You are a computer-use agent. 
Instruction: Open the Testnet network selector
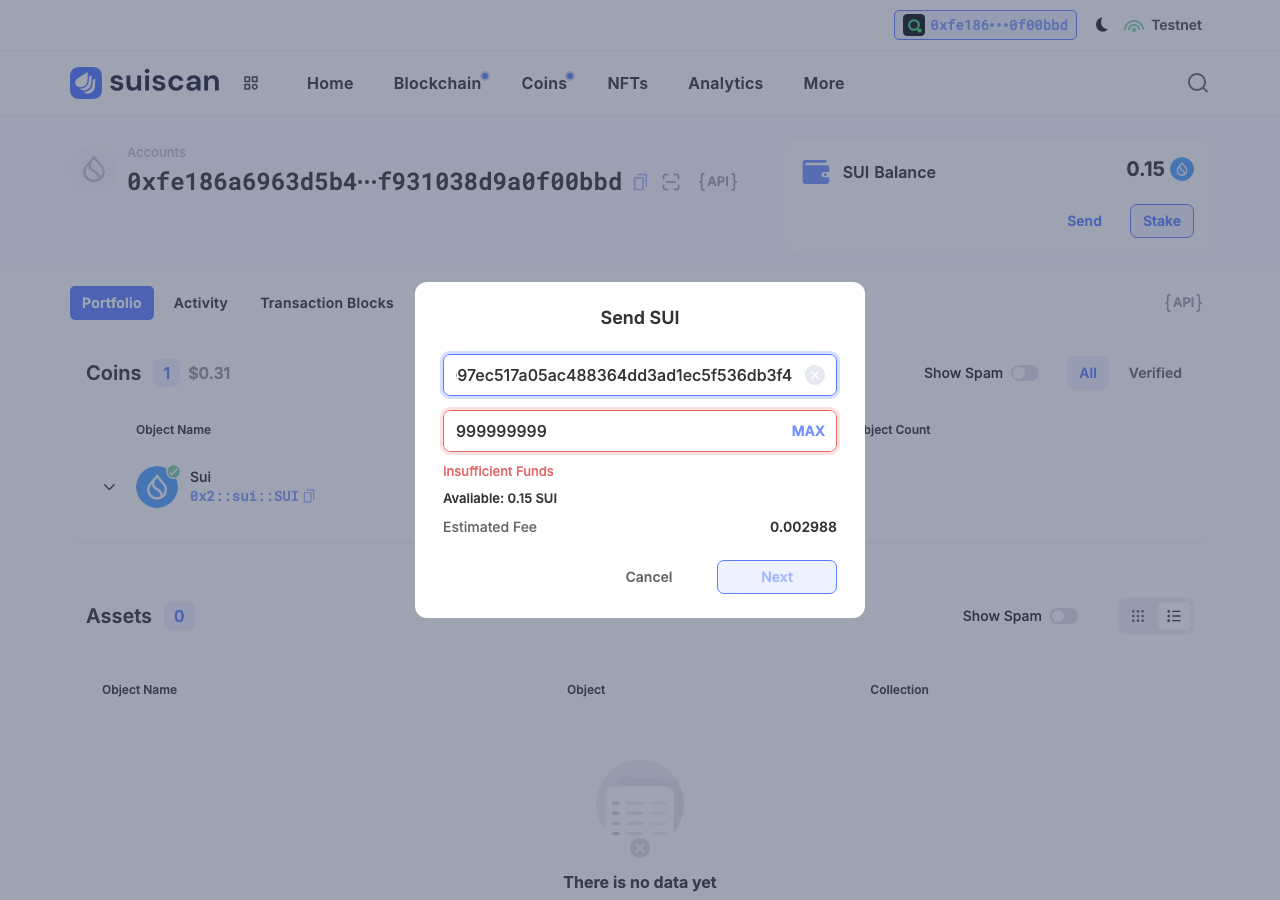(x=1163, y=25)
